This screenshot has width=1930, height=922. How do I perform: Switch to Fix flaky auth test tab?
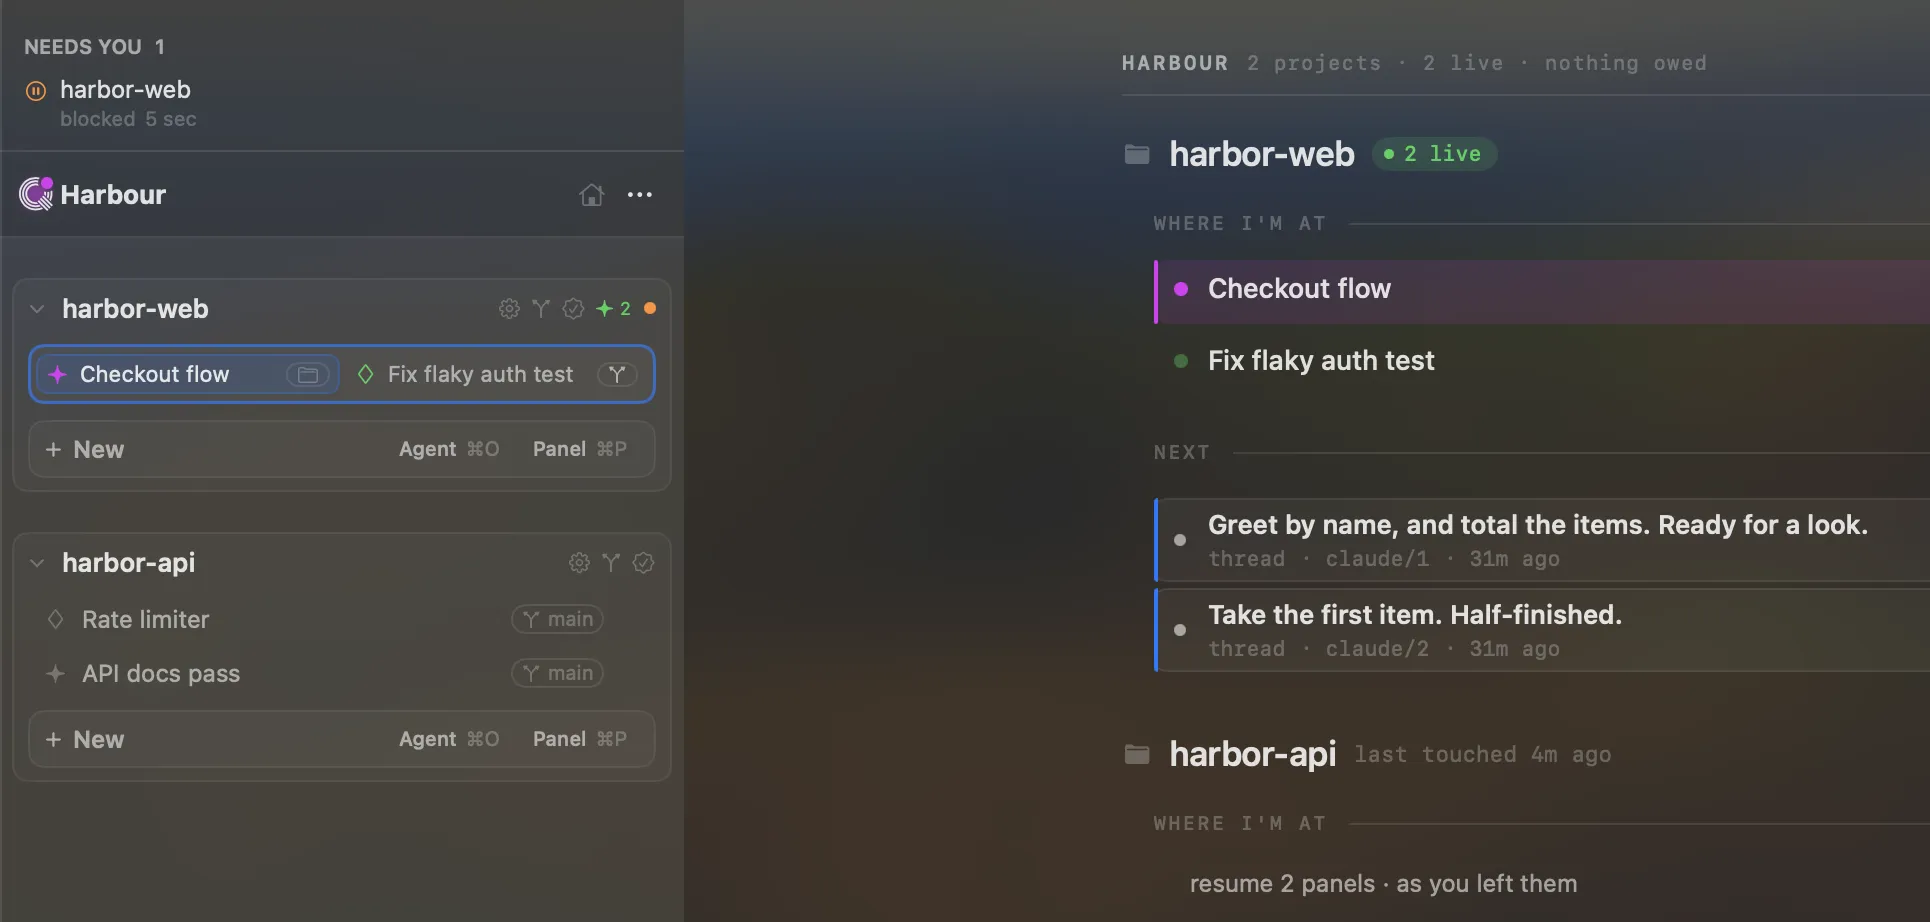pos(496,374)
